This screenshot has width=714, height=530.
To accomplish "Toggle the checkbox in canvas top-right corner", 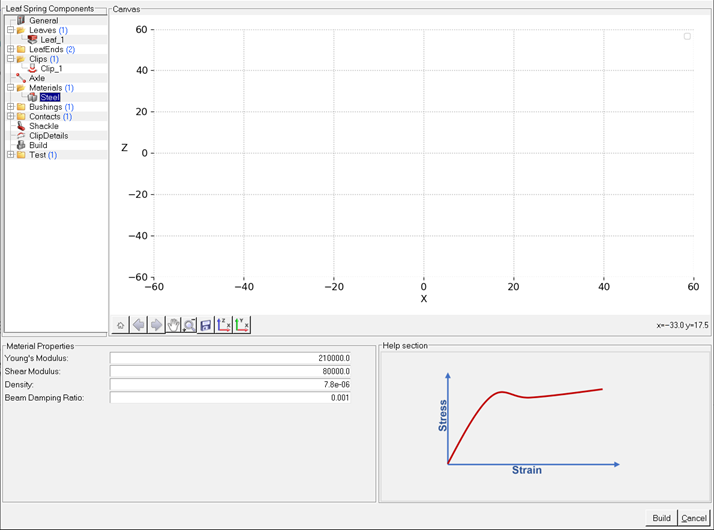I will [x=687, y=36].
